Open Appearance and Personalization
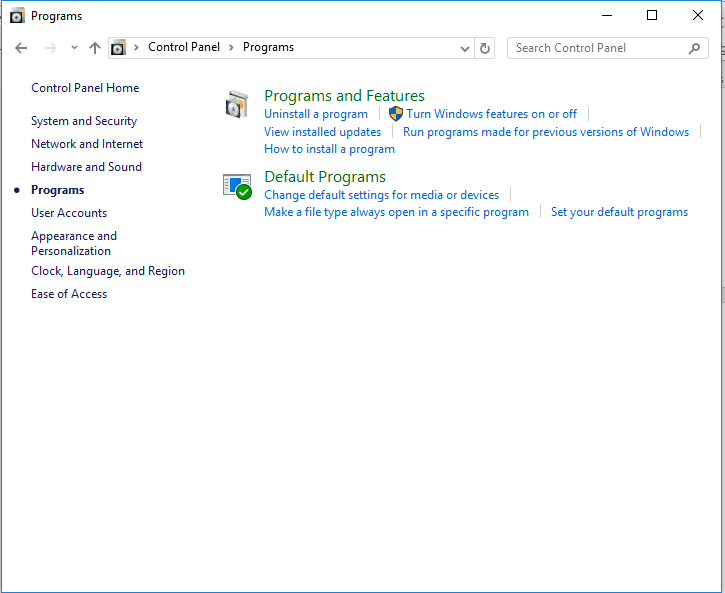 click(74, 243)
